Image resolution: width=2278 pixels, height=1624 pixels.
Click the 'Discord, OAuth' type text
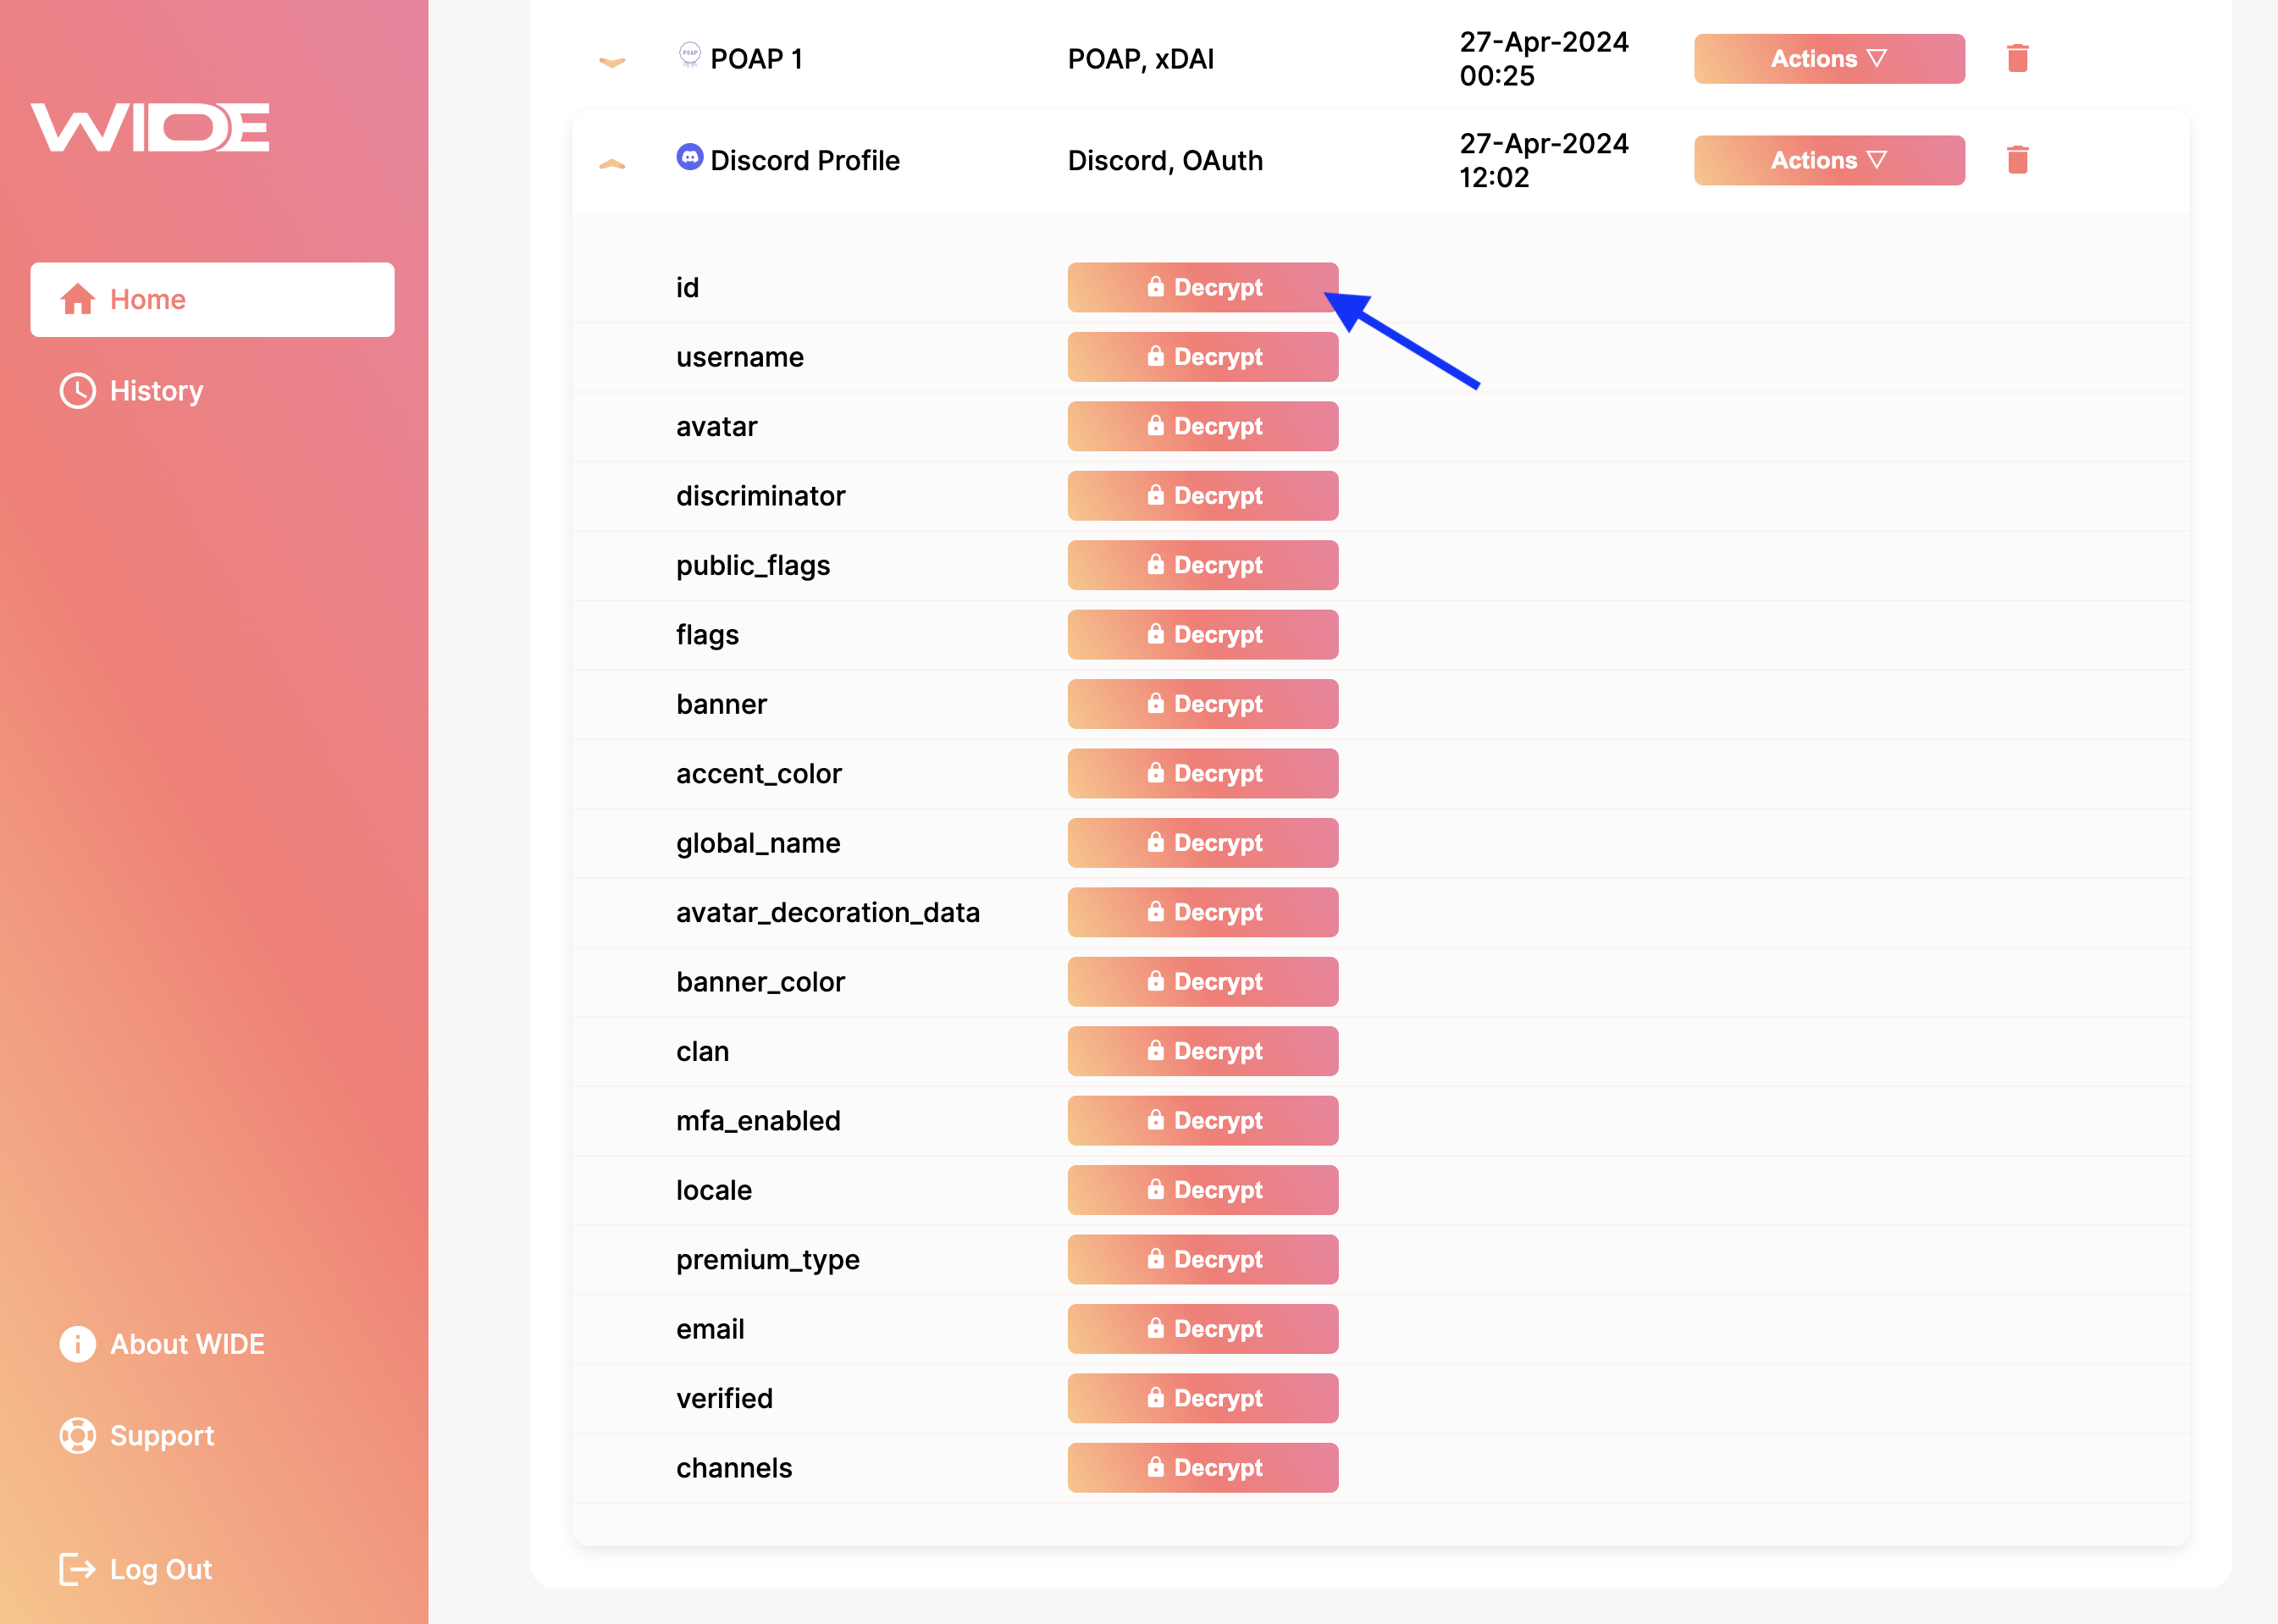1165,160
